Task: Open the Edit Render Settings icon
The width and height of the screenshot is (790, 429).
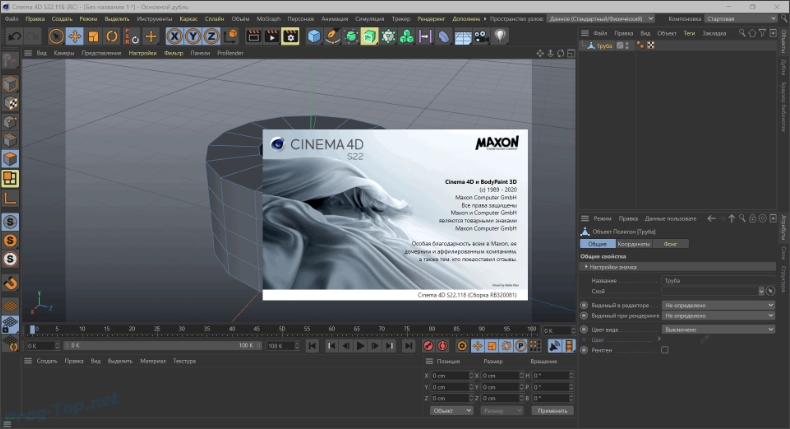Action: [290, 36]
